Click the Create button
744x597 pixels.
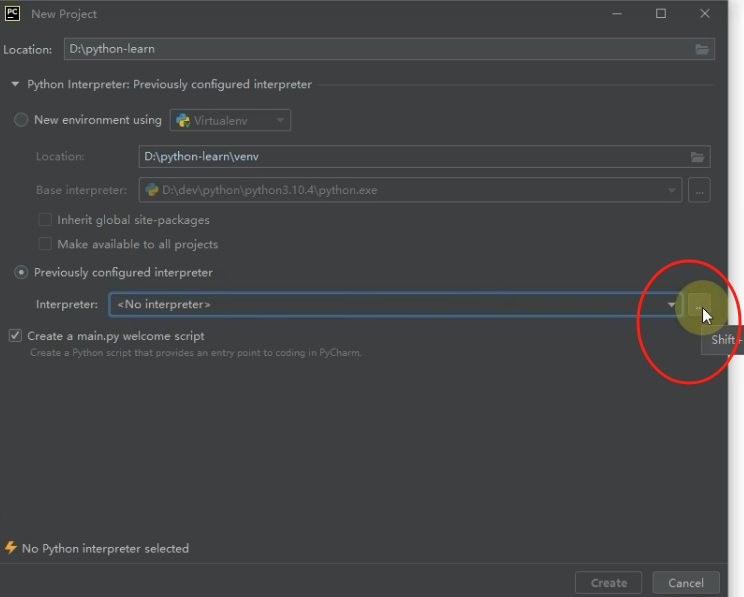(x=608, y=583)
